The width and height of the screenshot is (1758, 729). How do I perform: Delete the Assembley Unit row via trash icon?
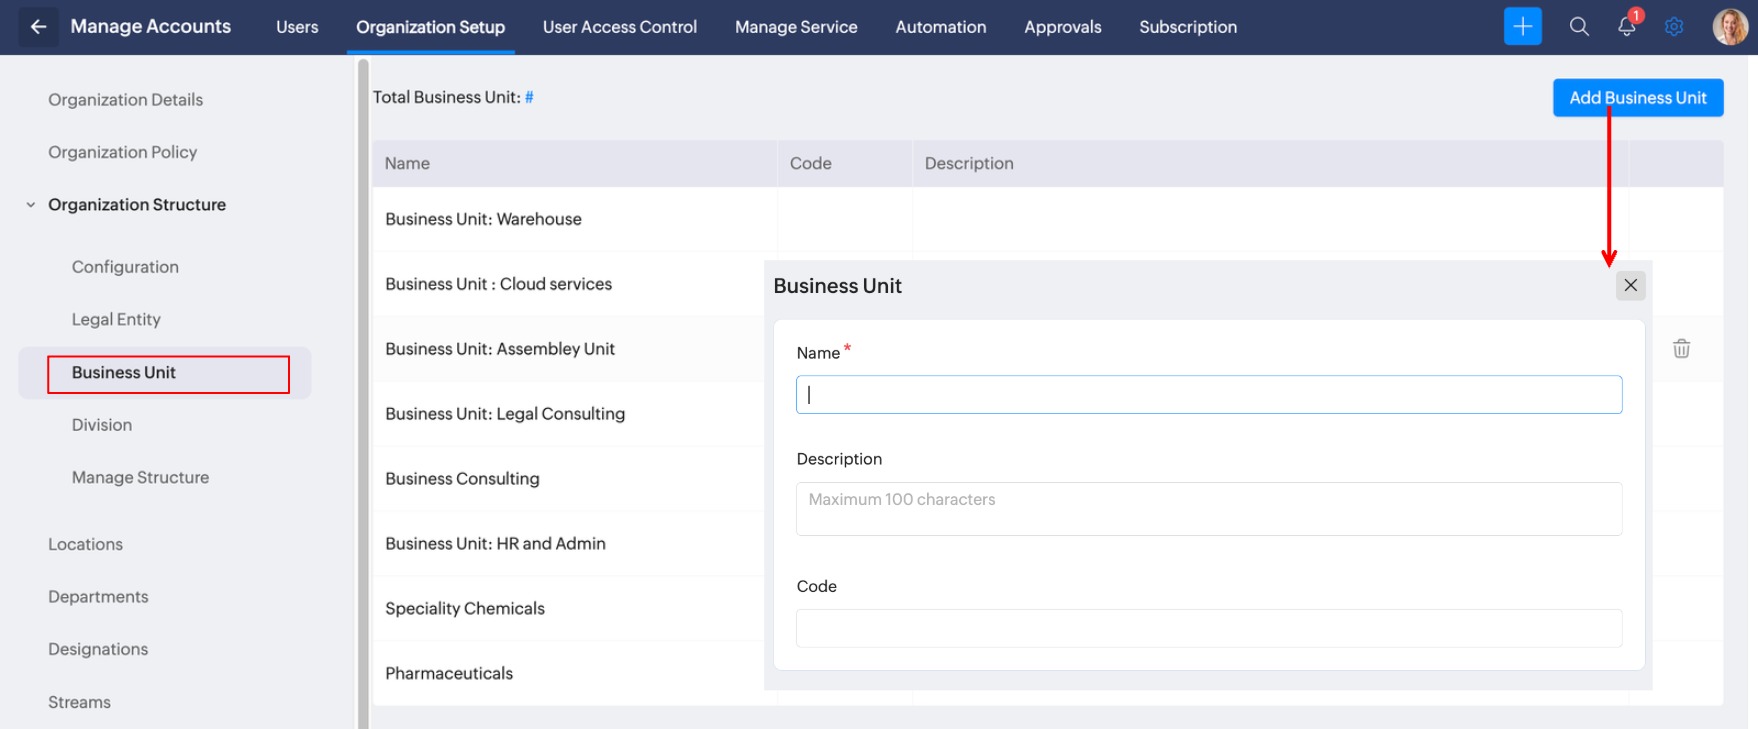click(1681, 349)
